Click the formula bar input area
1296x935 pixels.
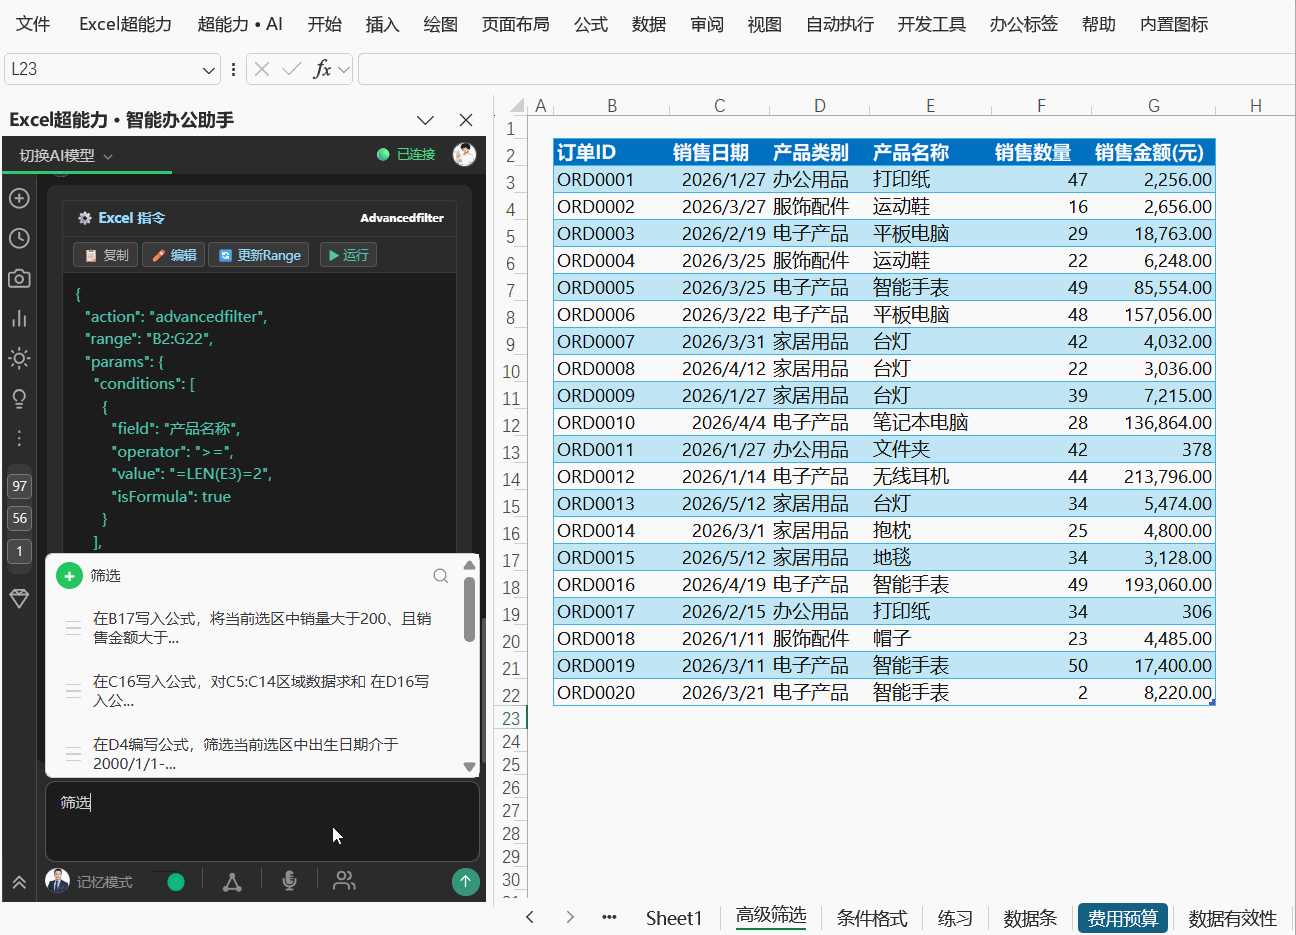pyautogui.click(x=826, y=69)
